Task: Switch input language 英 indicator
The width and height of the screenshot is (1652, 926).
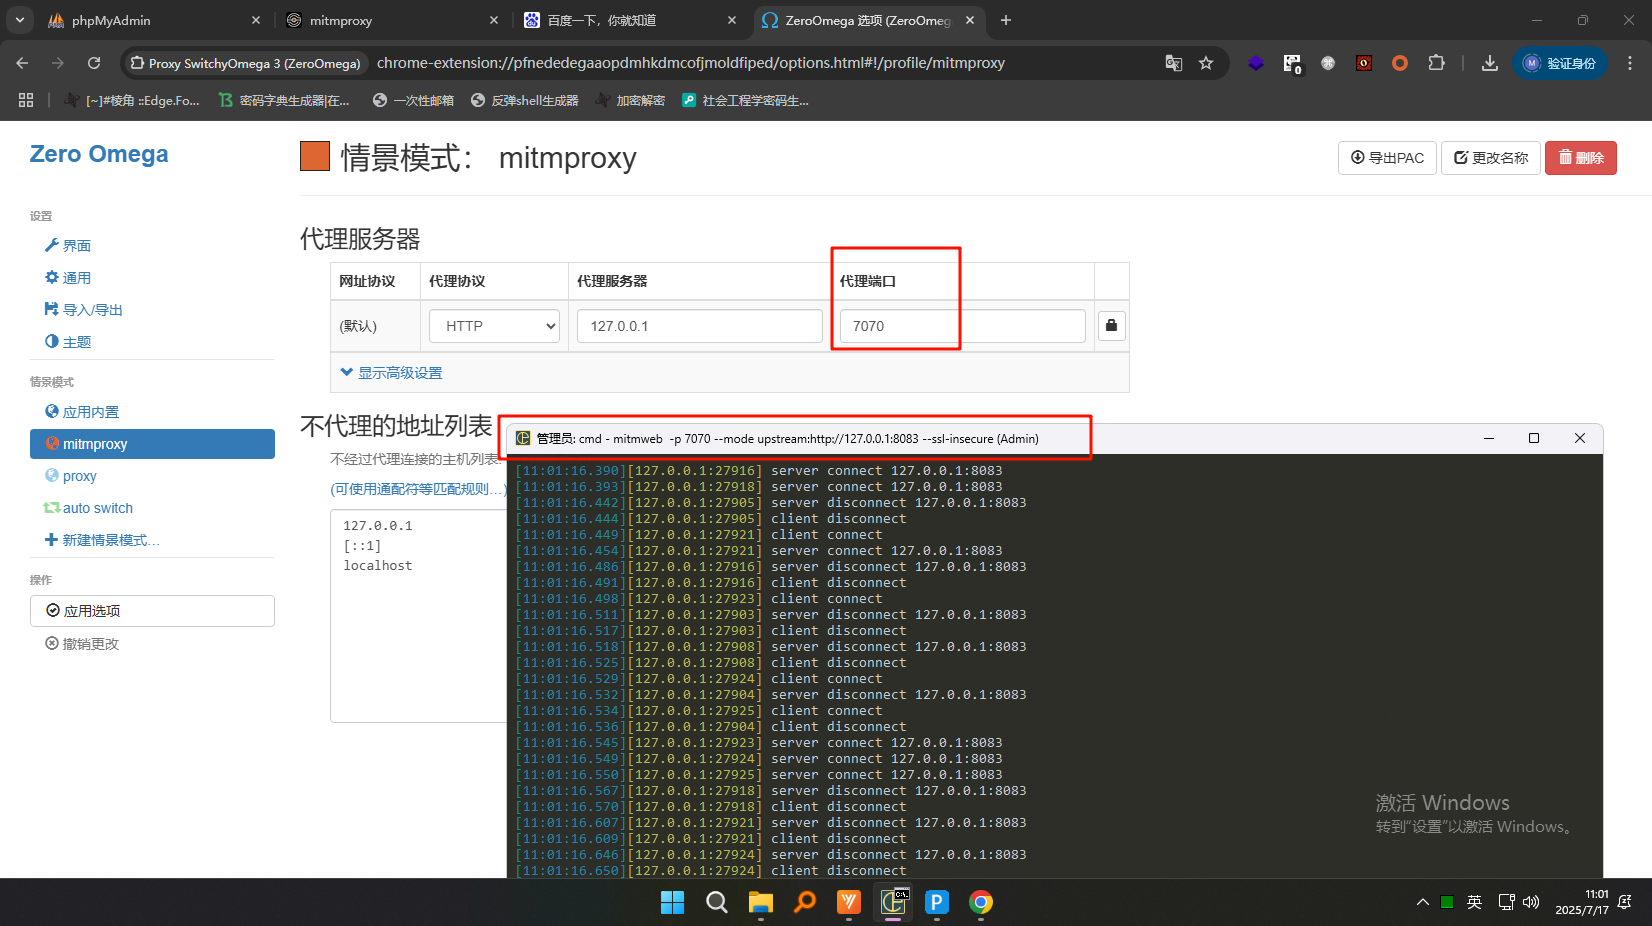Action: click(1474, 902)
